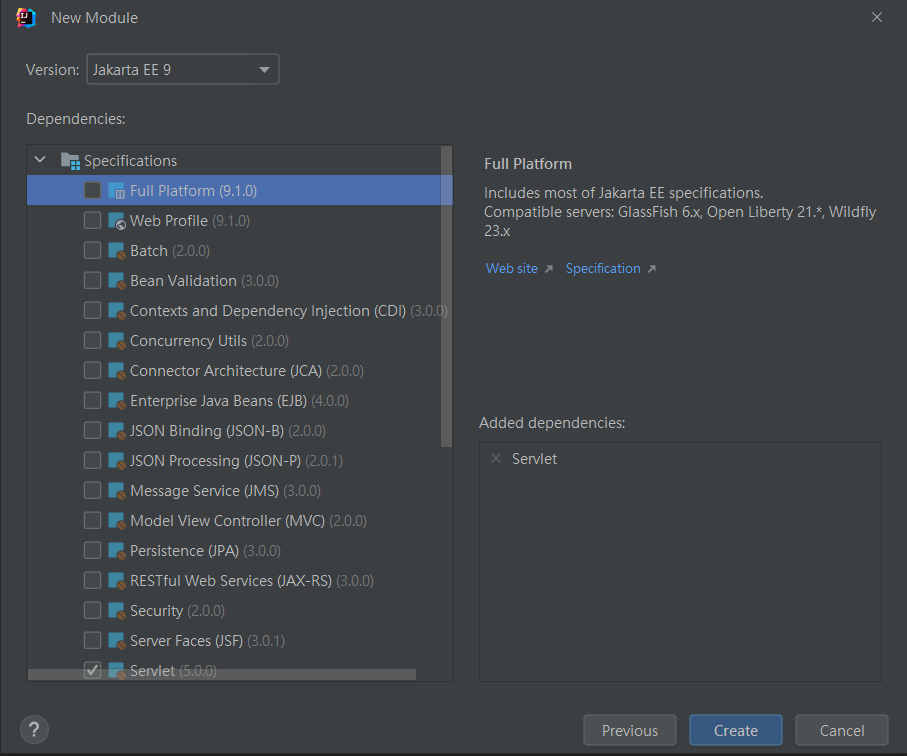The image size is (907, 756).
Task: Collapse the Specifications tree node
Action: coord(40,160)
